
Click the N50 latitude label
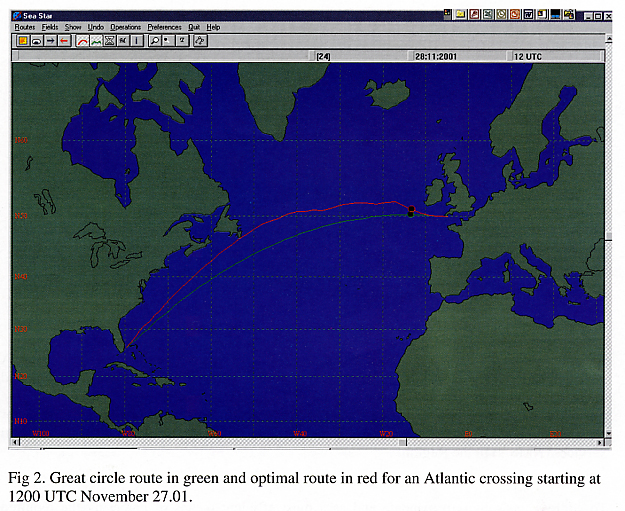(x=21, y=216)
